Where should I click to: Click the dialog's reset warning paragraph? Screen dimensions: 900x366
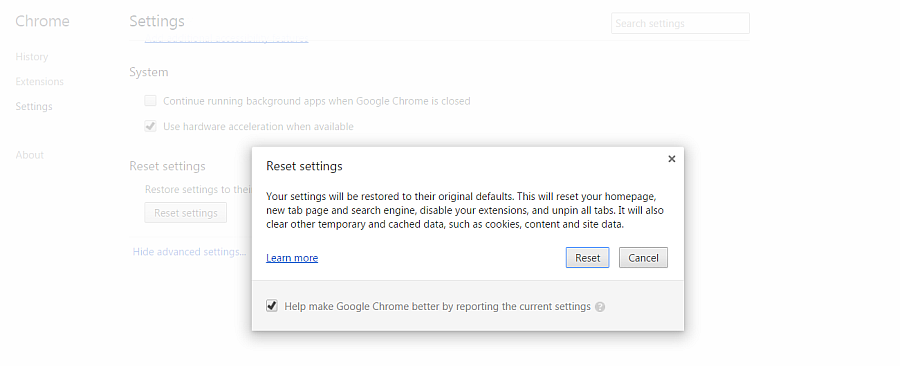(465, 211)
